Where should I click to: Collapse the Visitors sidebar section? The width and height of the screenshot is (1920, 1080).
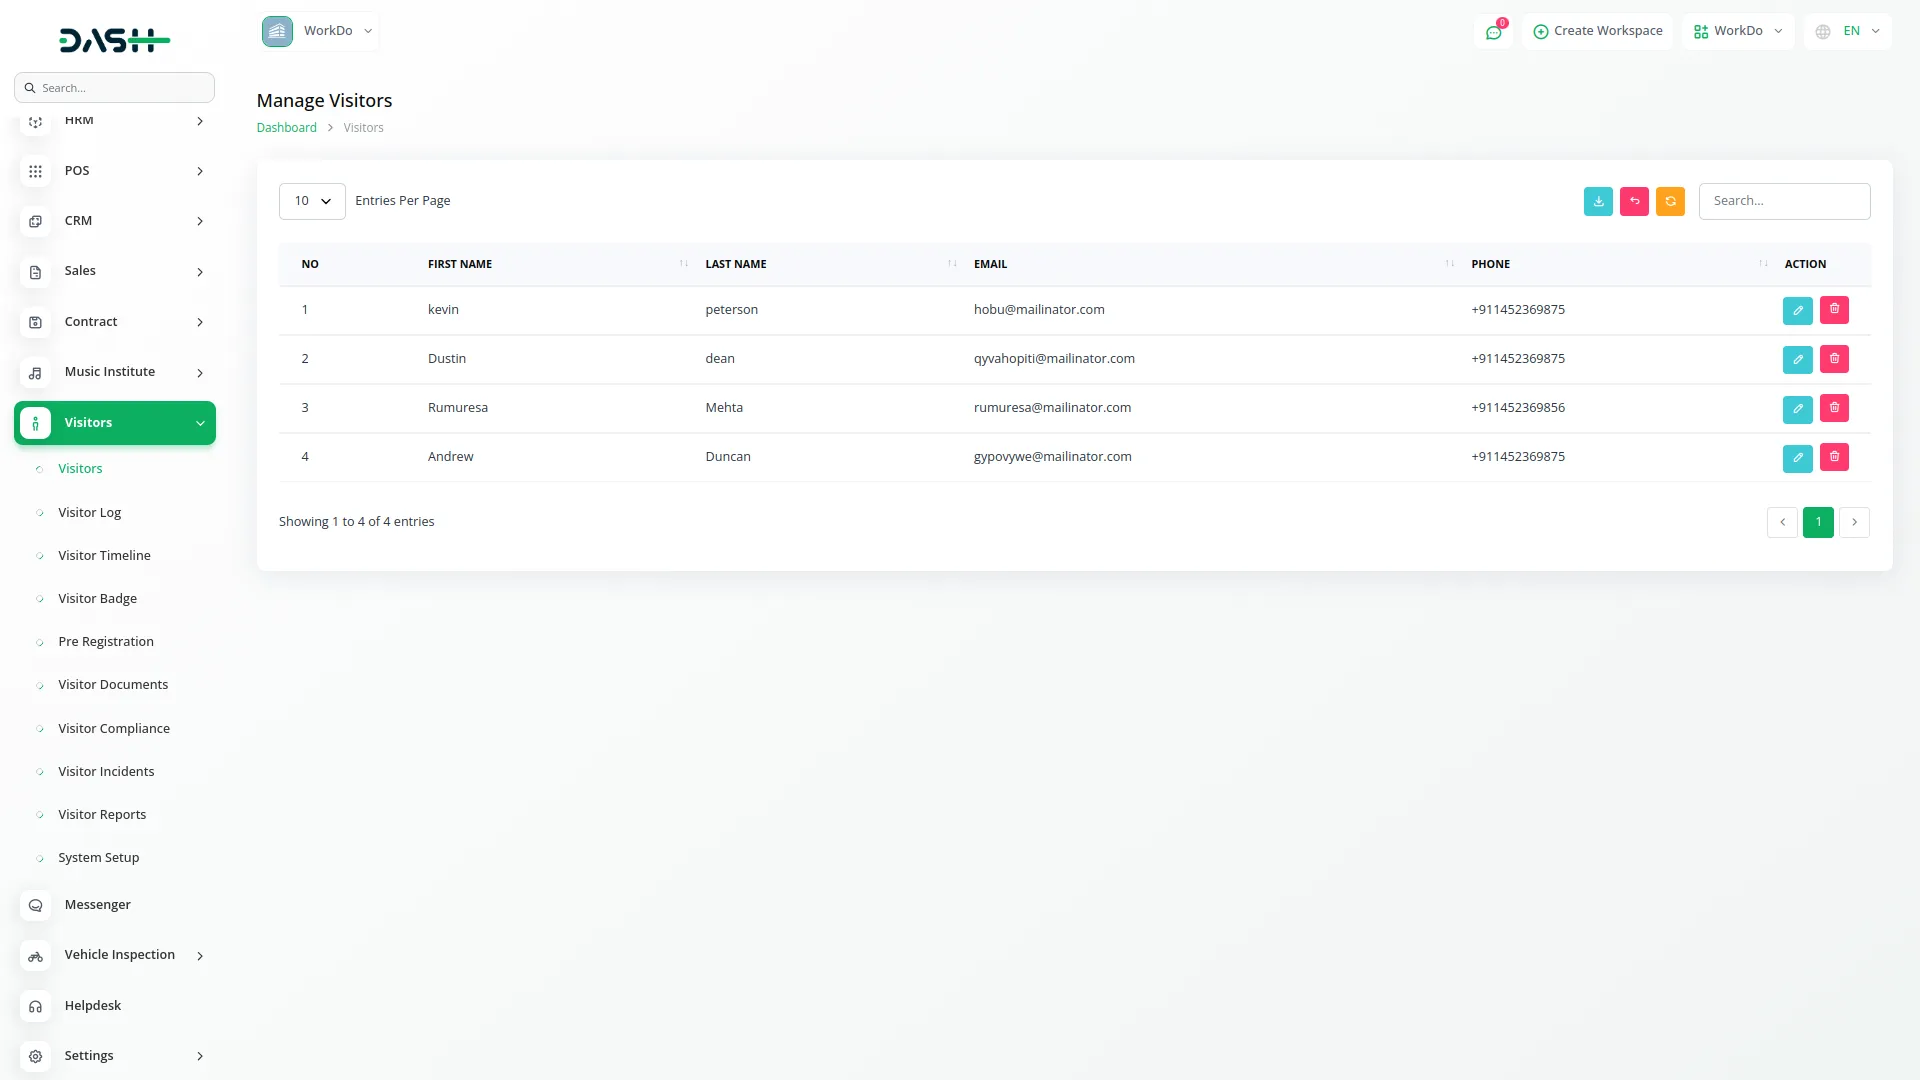pyautogui.click(x=115, y=423)
